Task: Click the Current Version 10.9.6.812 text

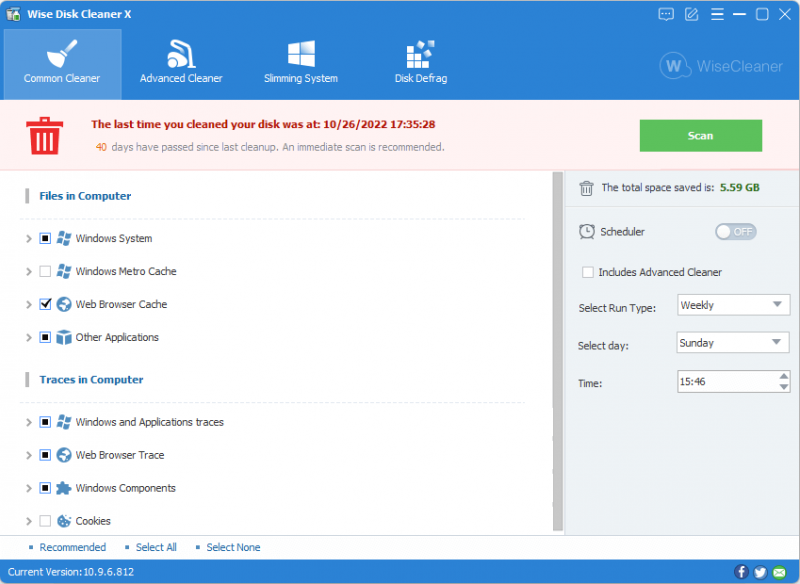Action: [70, 572]
